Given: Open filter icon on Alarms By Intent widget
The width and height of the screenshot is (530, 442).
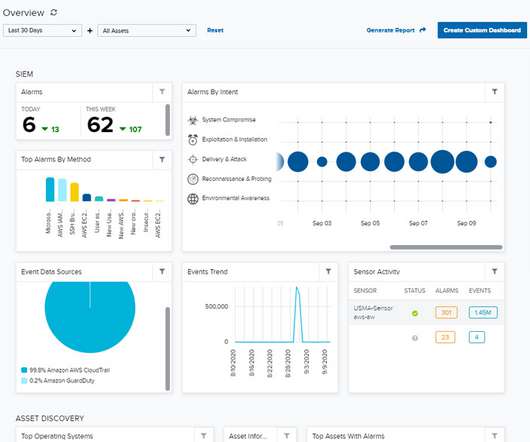Looking at the screenshot, I should point(495,92).
